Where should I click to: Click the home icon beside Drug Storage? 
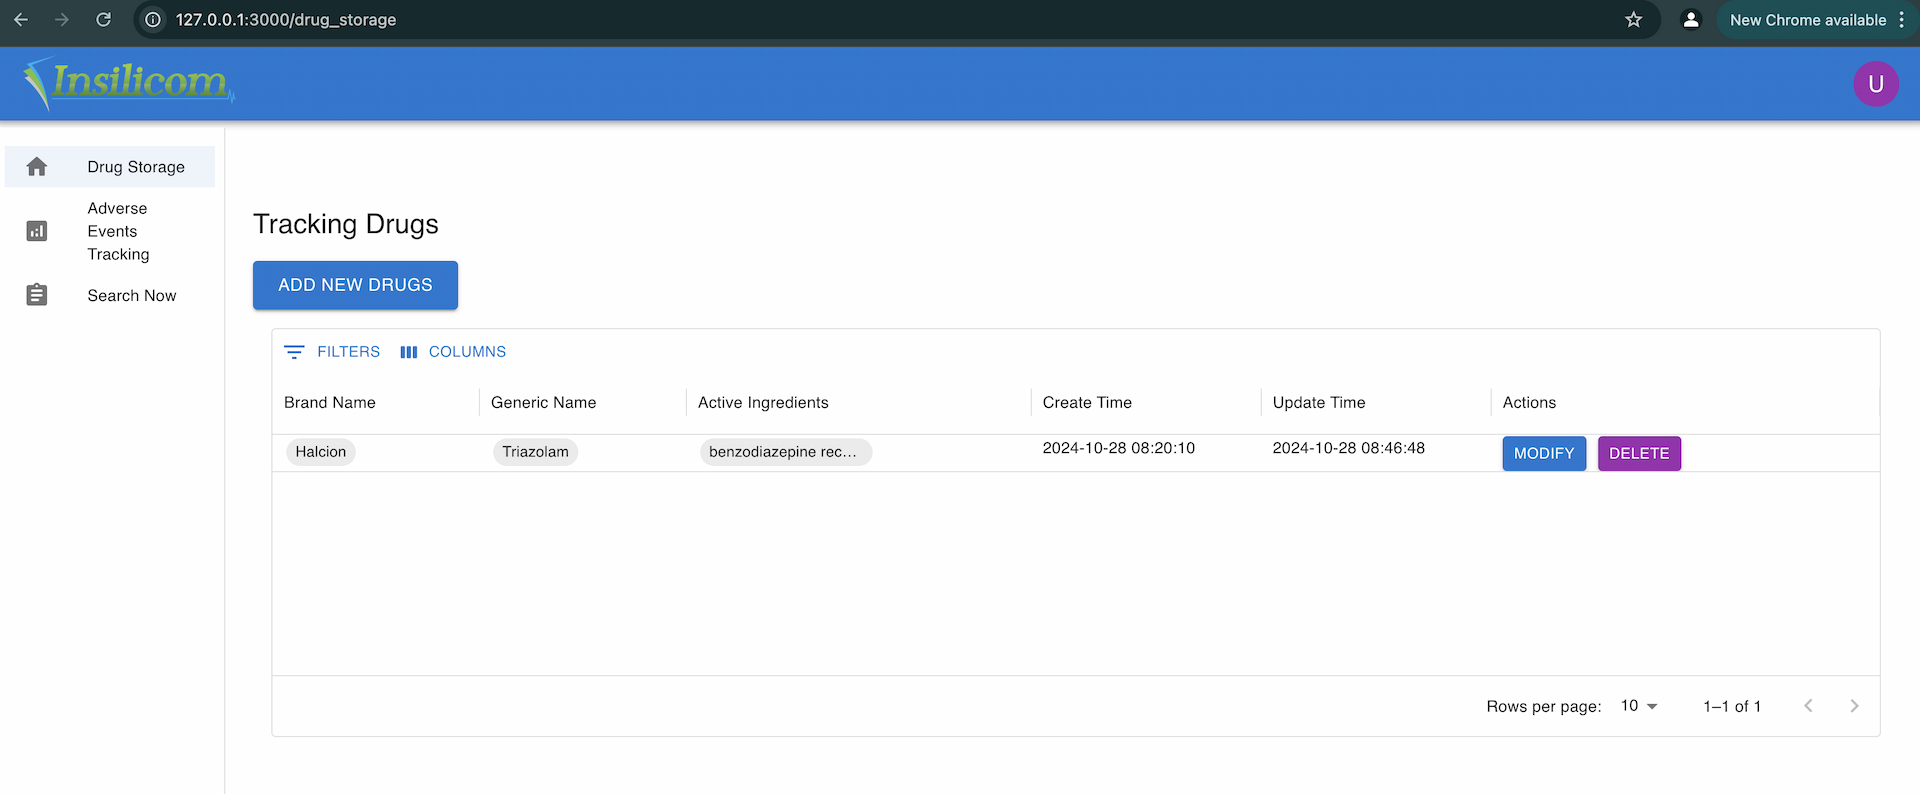point(37,167)
